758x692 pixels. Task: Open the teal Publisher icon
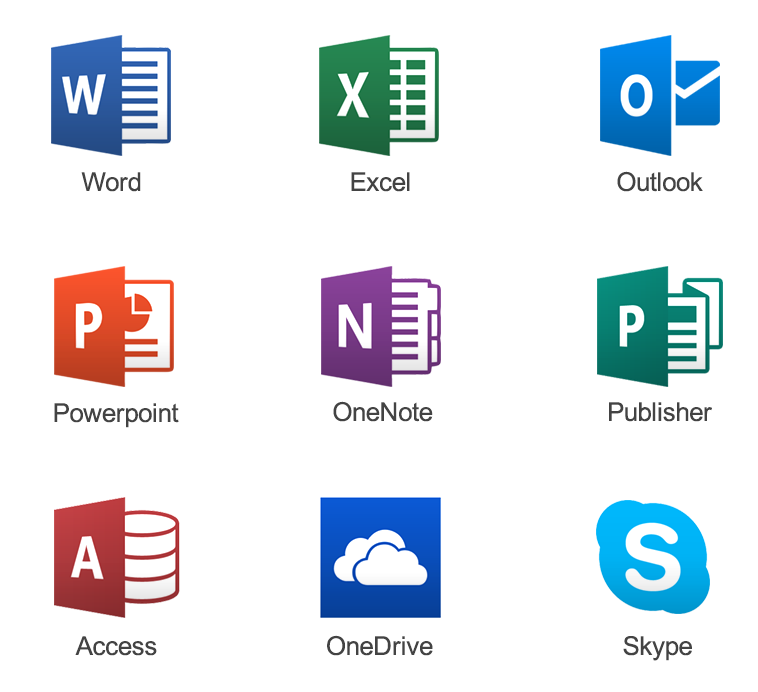click(658, 326)
